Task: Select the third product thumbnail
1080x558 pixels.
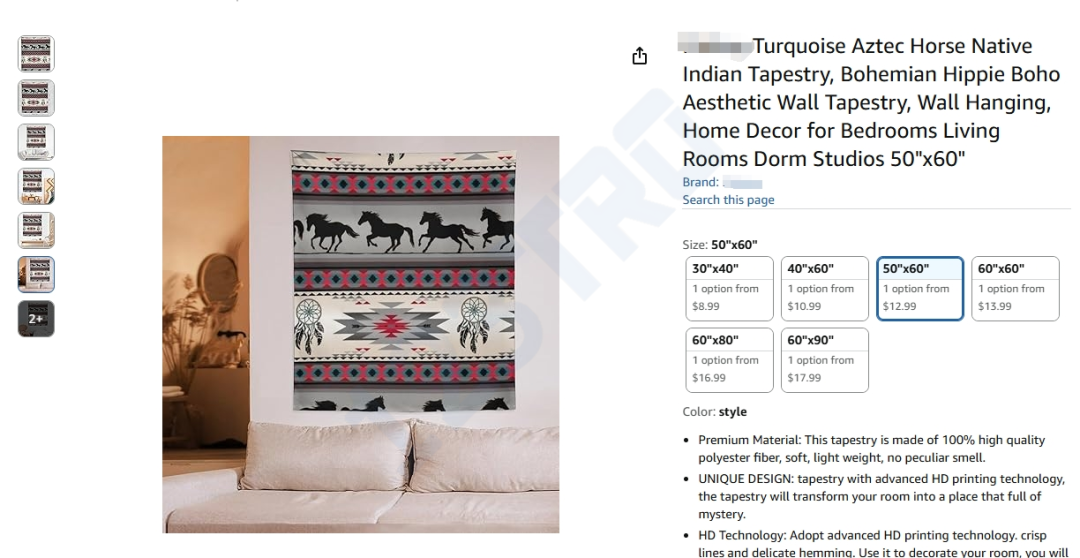Action: [36, 142]
